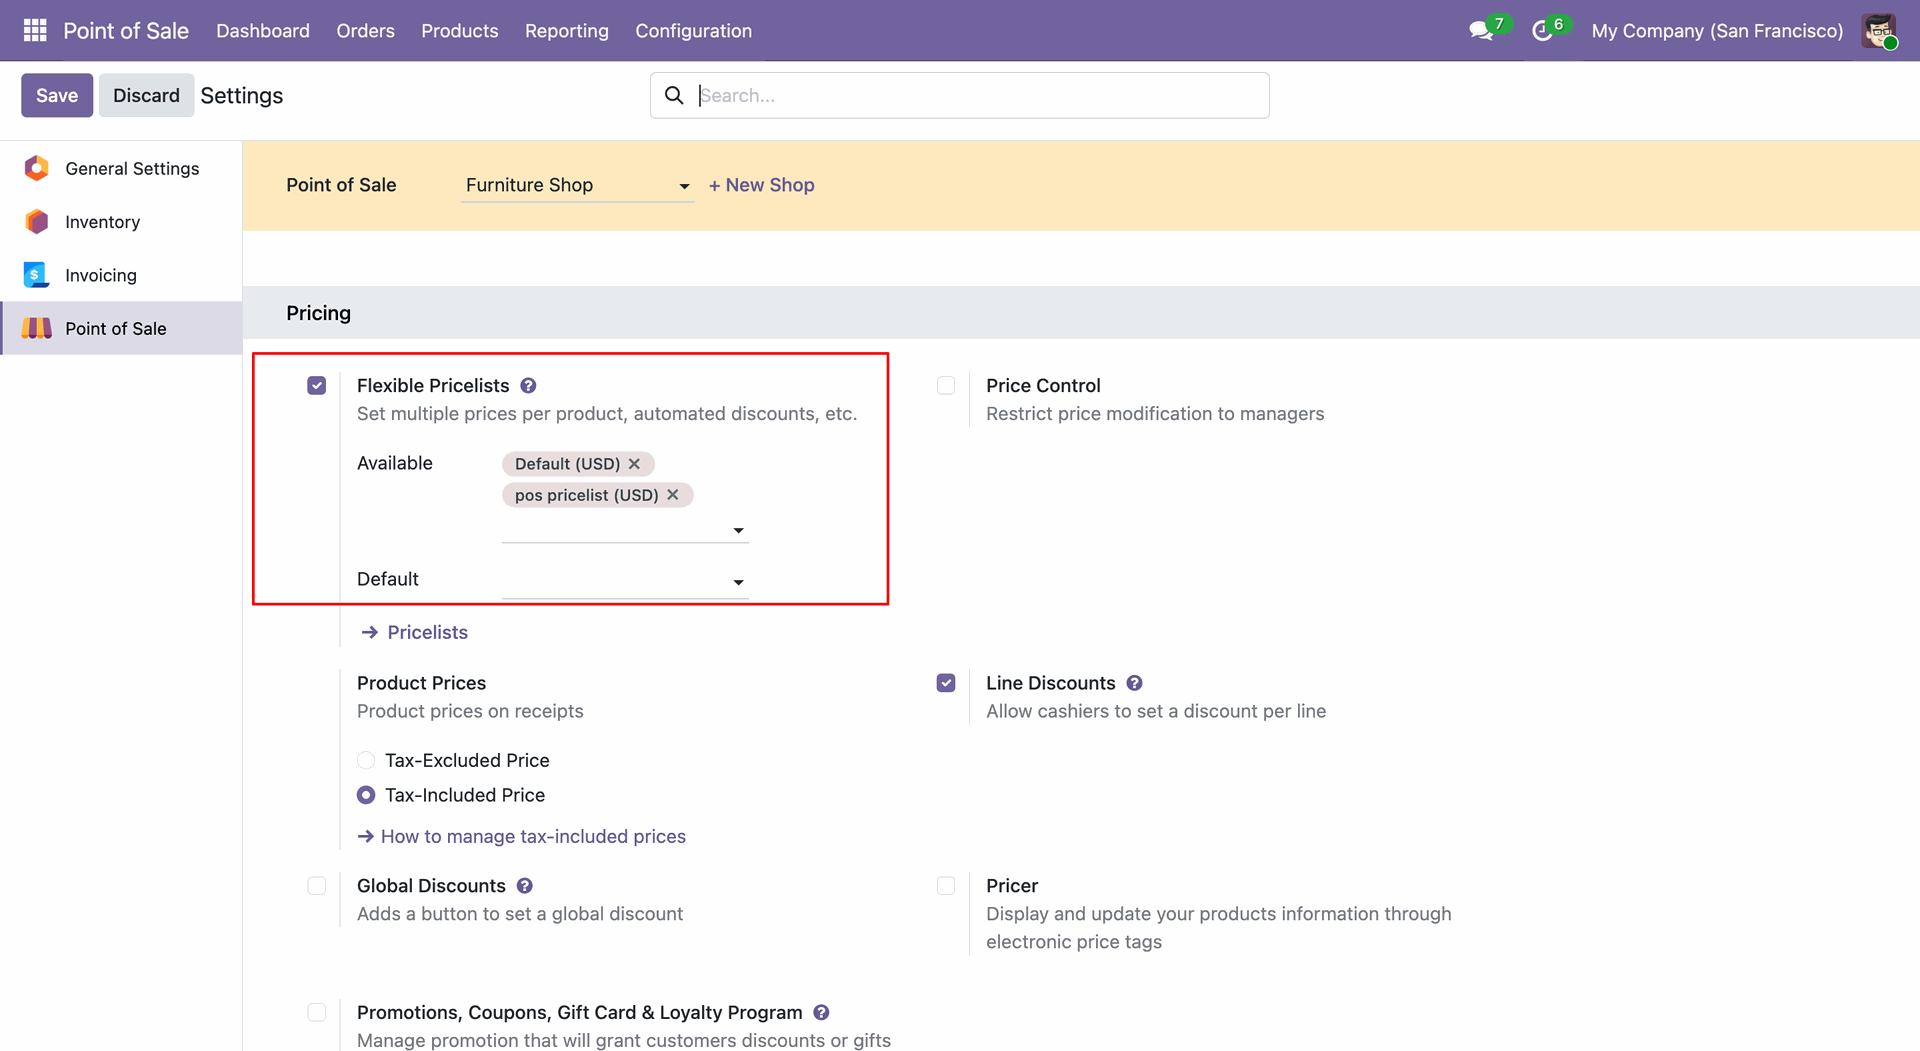Click in the settings Search field
The height and width of the screenshot is (1051, 1920).
(980, 96)
